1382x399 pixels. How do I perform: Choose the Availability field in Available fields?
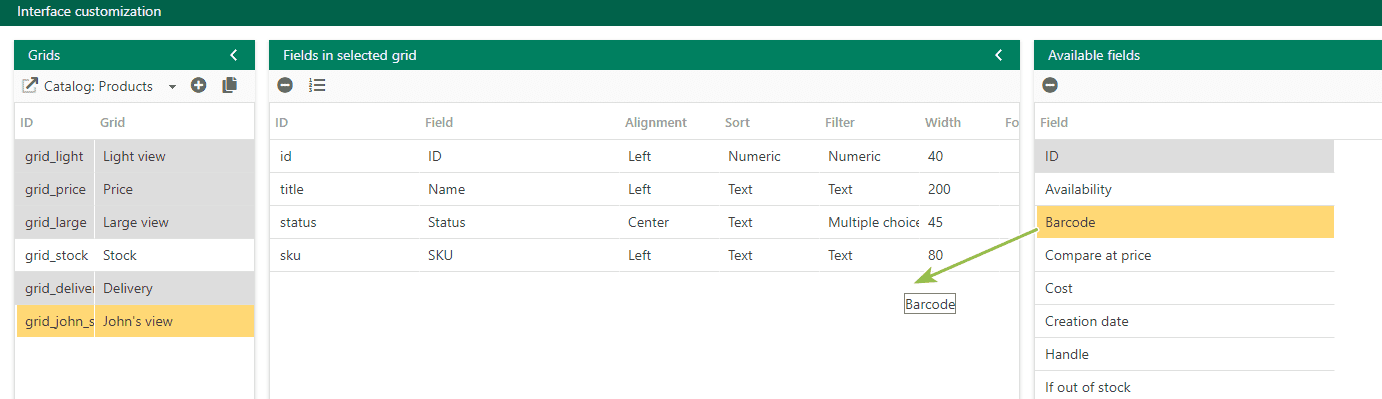[1185, 189]
